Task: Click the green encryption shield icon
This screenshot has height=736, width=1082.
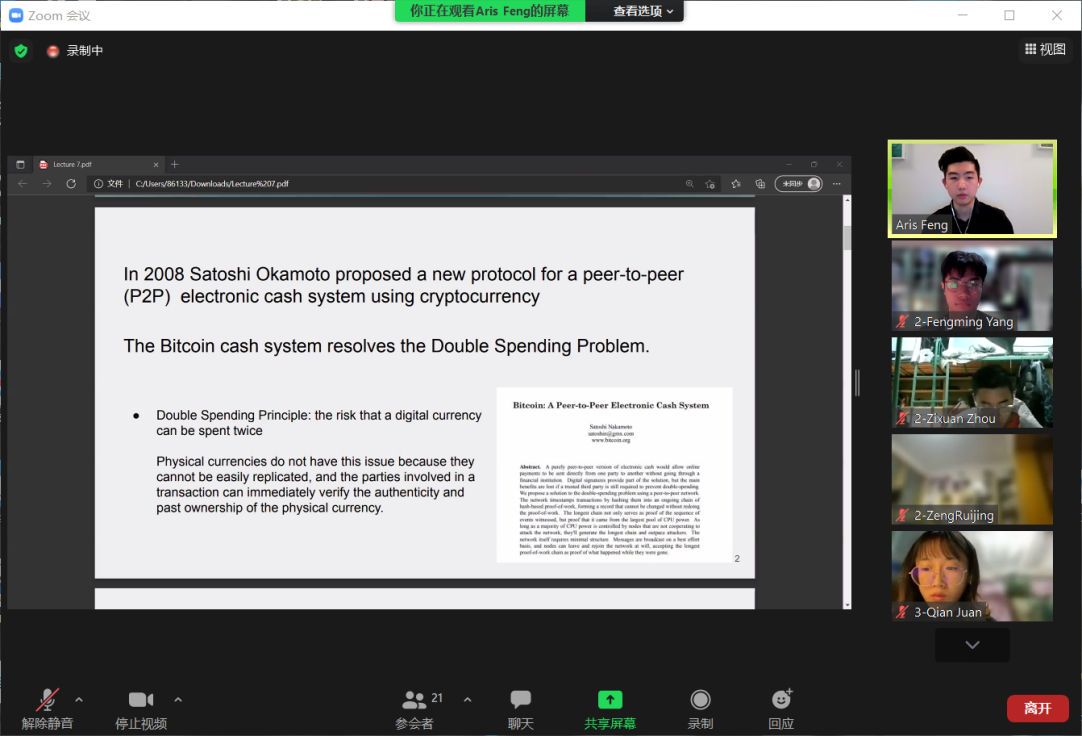Action: pyautogui.click(x=21, y=51)
